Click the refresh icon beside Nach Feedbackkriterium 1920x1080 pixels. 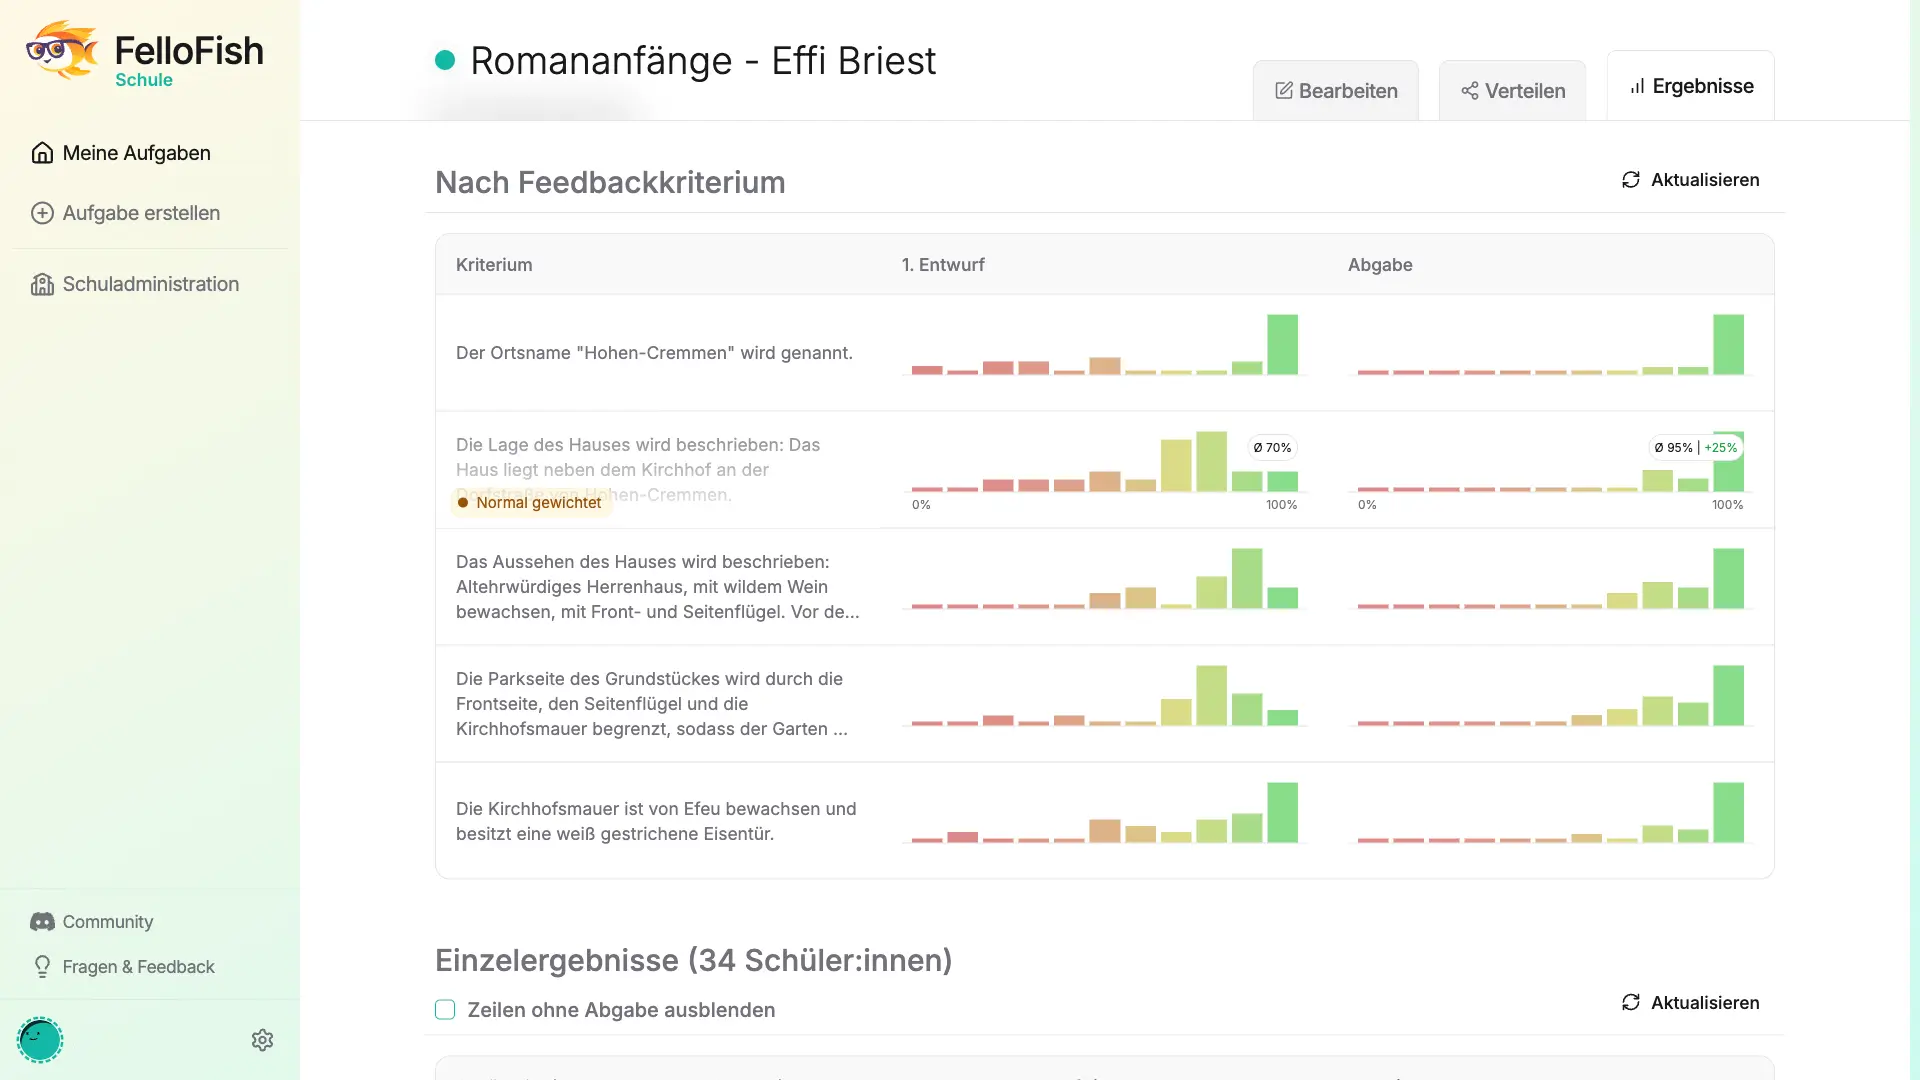[x=1631, y=180]
